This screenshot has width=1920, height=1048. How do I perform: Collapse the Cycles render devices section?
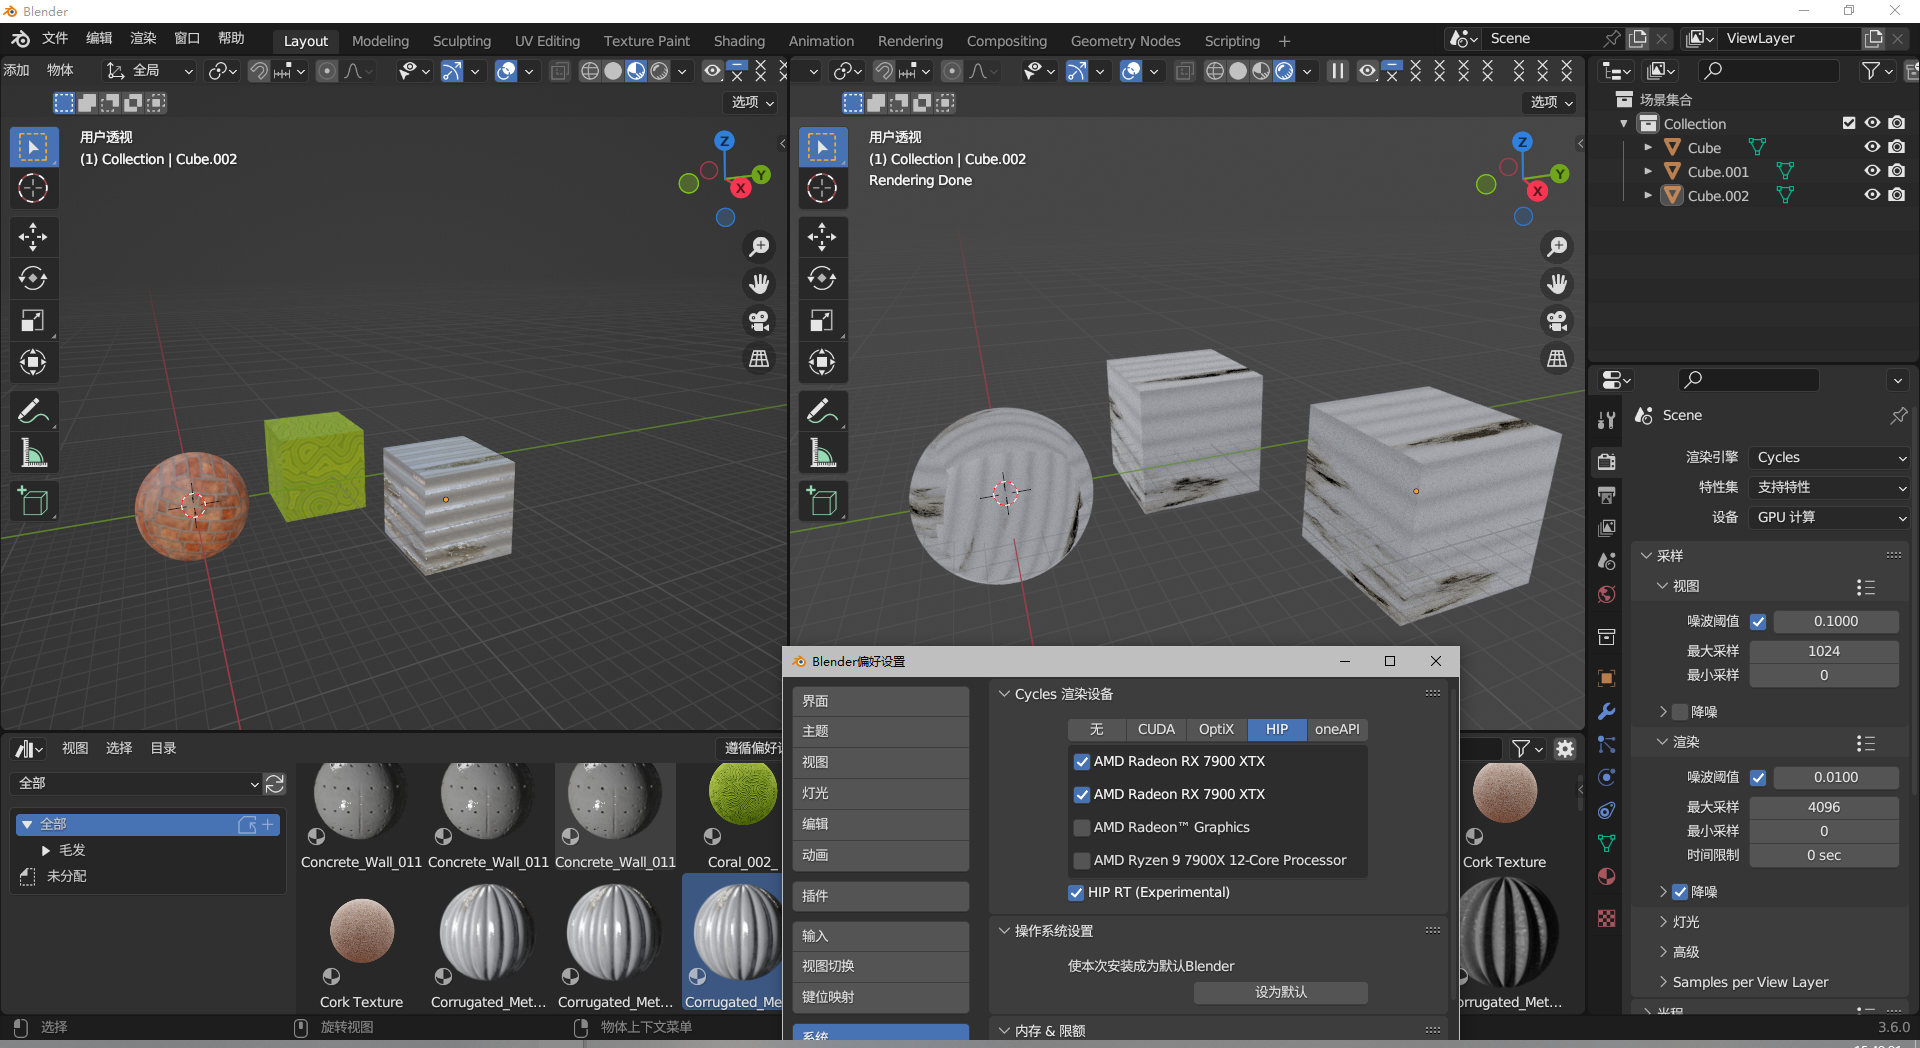(1004, 694)
